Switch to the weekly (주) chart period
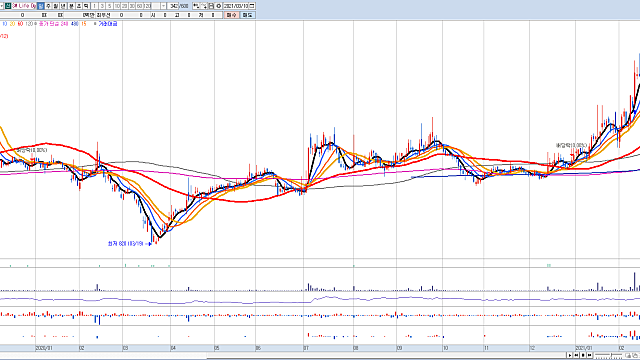 coord(48,6)
